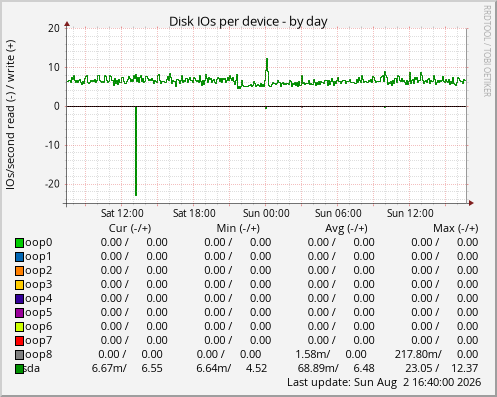The height and width of the screenshot is (397, 497).
Task: Select the oop5 device label
Action: [x=38, y=313]
